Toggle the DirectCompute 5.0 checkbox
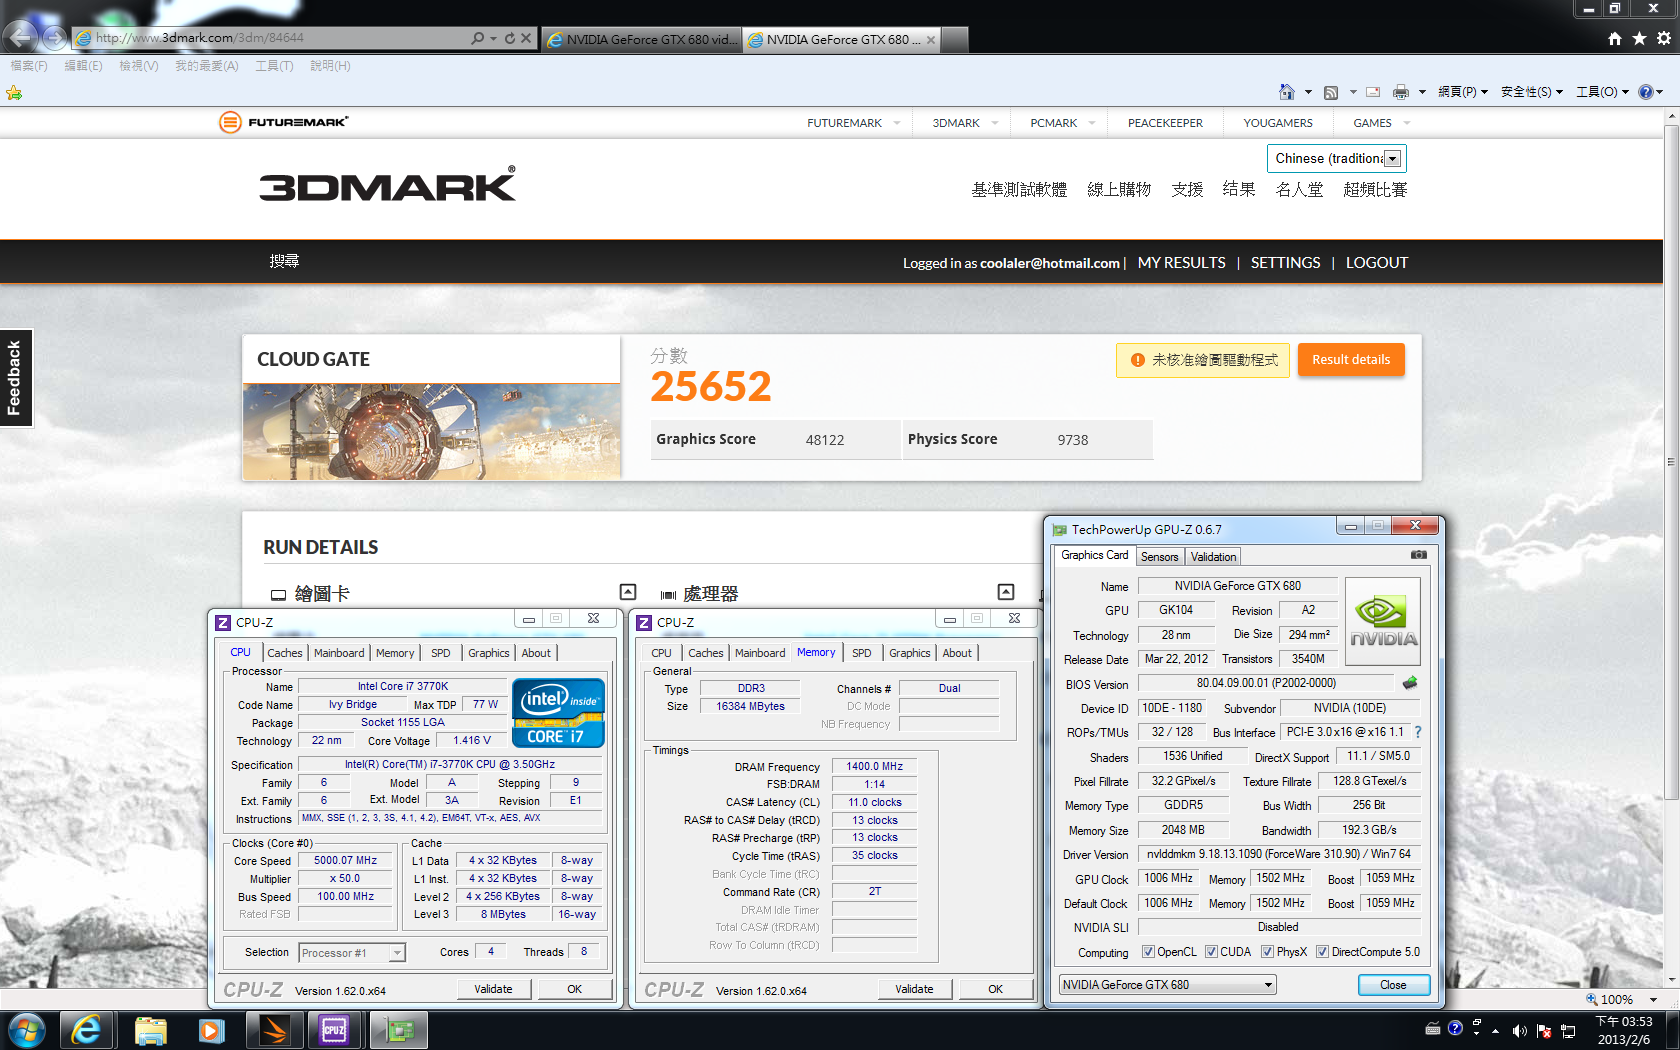This screenshot has height=1050, width=1680. click(1322, 952)
